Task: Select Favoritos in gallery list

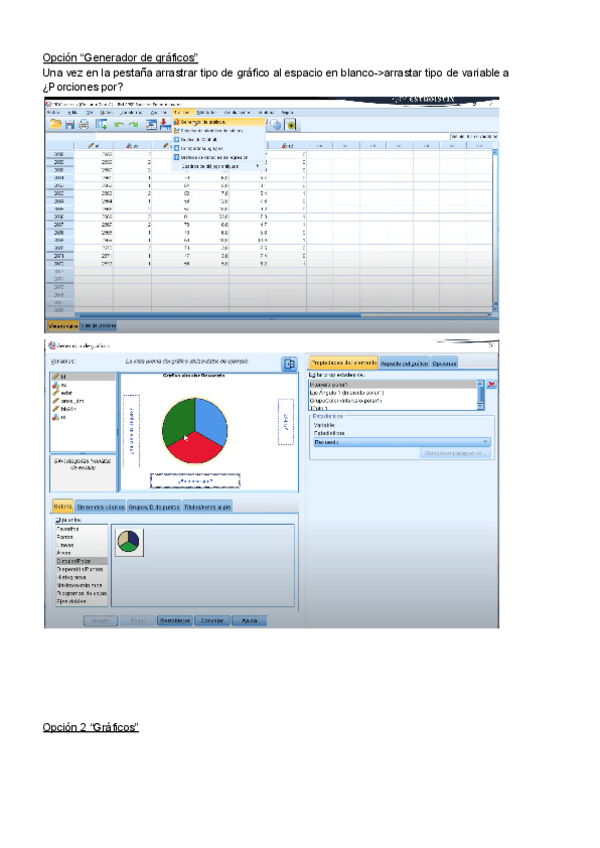Action: [82, 529]
